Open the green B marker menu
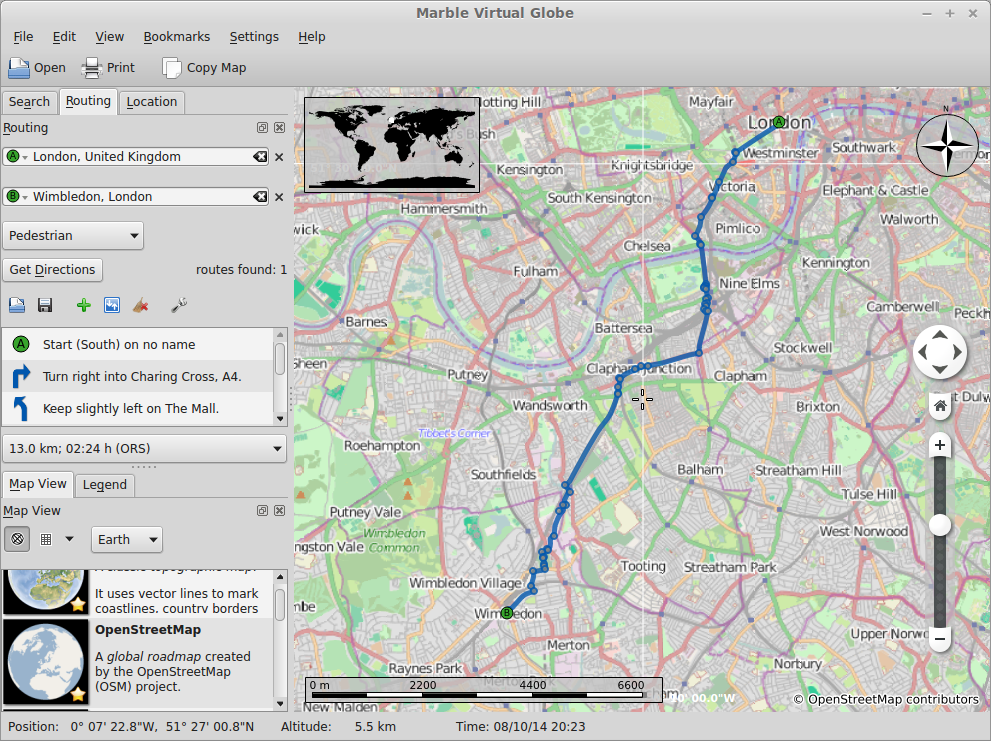Viewport: 991px width, 741px height. pos(16,197)
